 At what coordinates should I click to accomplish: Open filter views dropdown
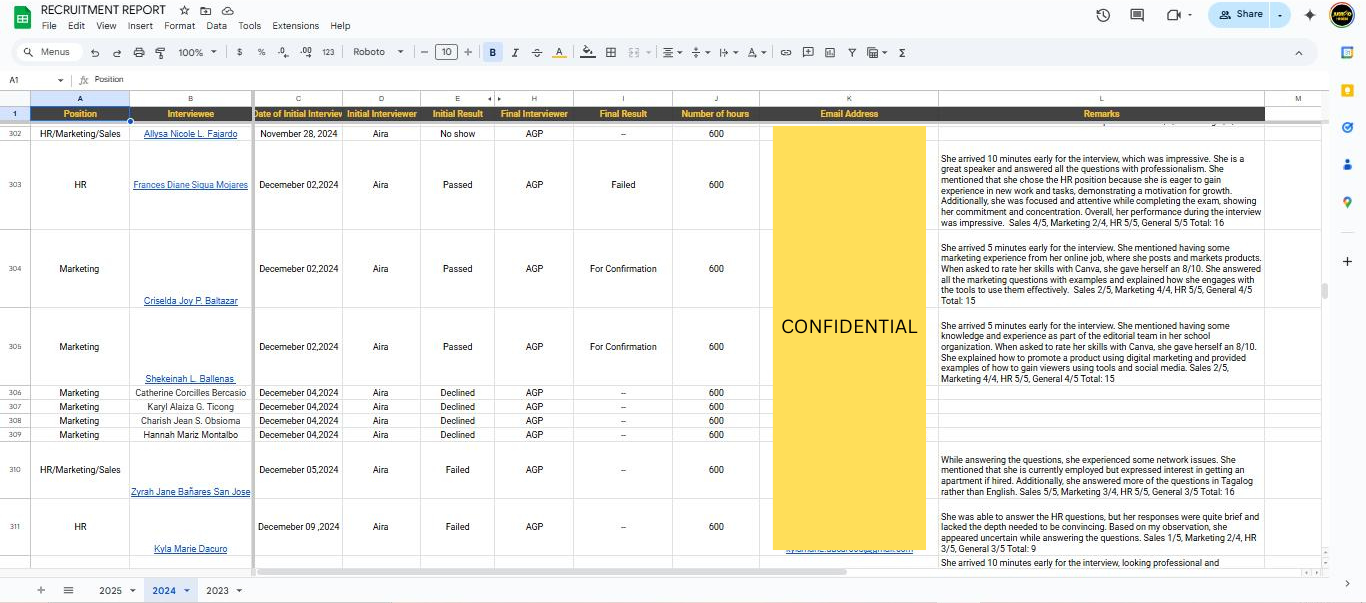(x=877, y=52)
